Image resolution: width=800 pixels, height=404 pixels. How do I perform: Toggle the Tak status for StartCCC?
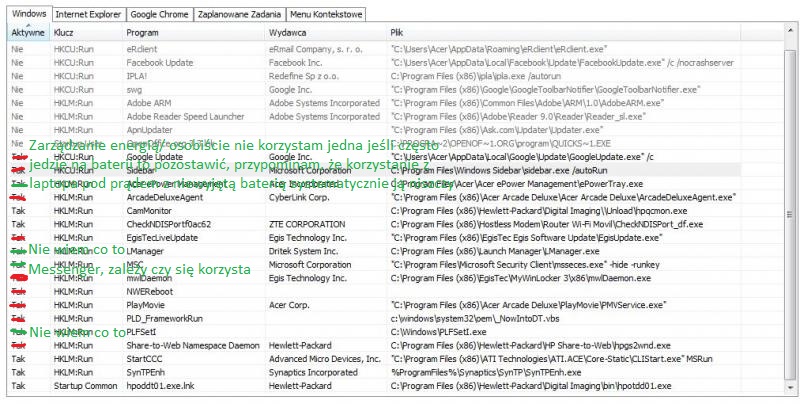pos(17,357)
